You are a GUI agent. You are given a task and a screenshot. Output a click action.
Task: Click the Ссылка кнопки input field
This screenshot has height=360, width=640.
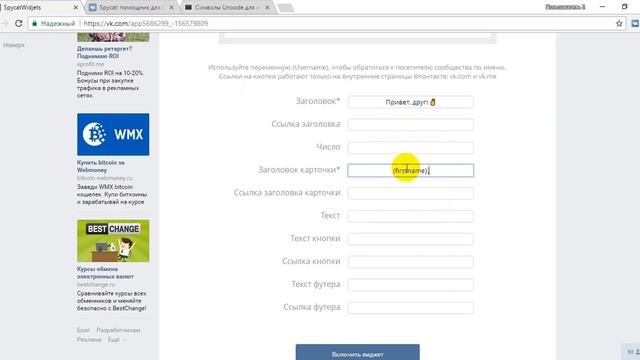(411, 262)
